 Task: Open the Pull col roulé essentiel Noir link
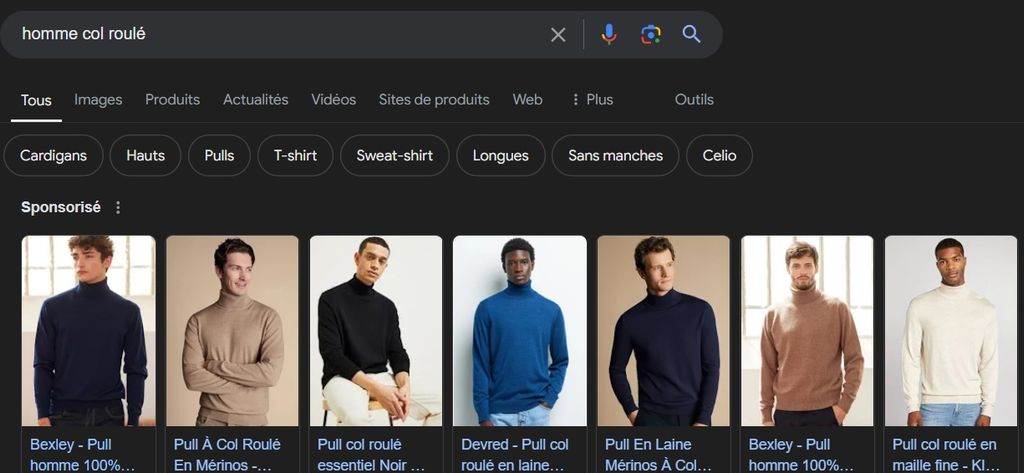click(x=371, y=455)
